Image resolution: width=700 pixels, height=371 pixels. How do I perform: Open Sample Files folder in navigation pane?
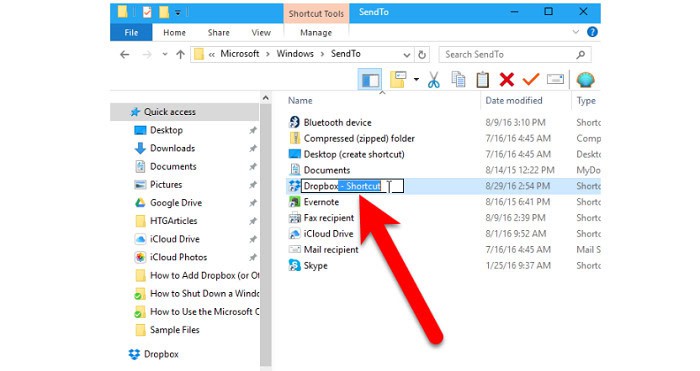click(x=175, y=330)
